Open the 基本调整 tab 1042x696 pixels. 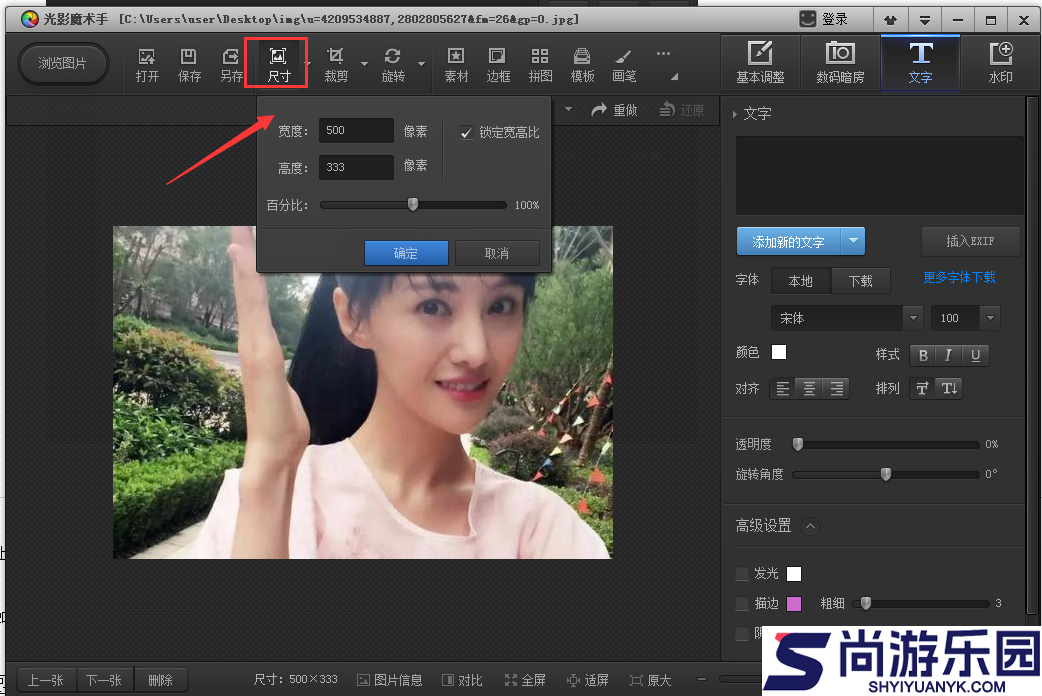(x=760, y=63)
